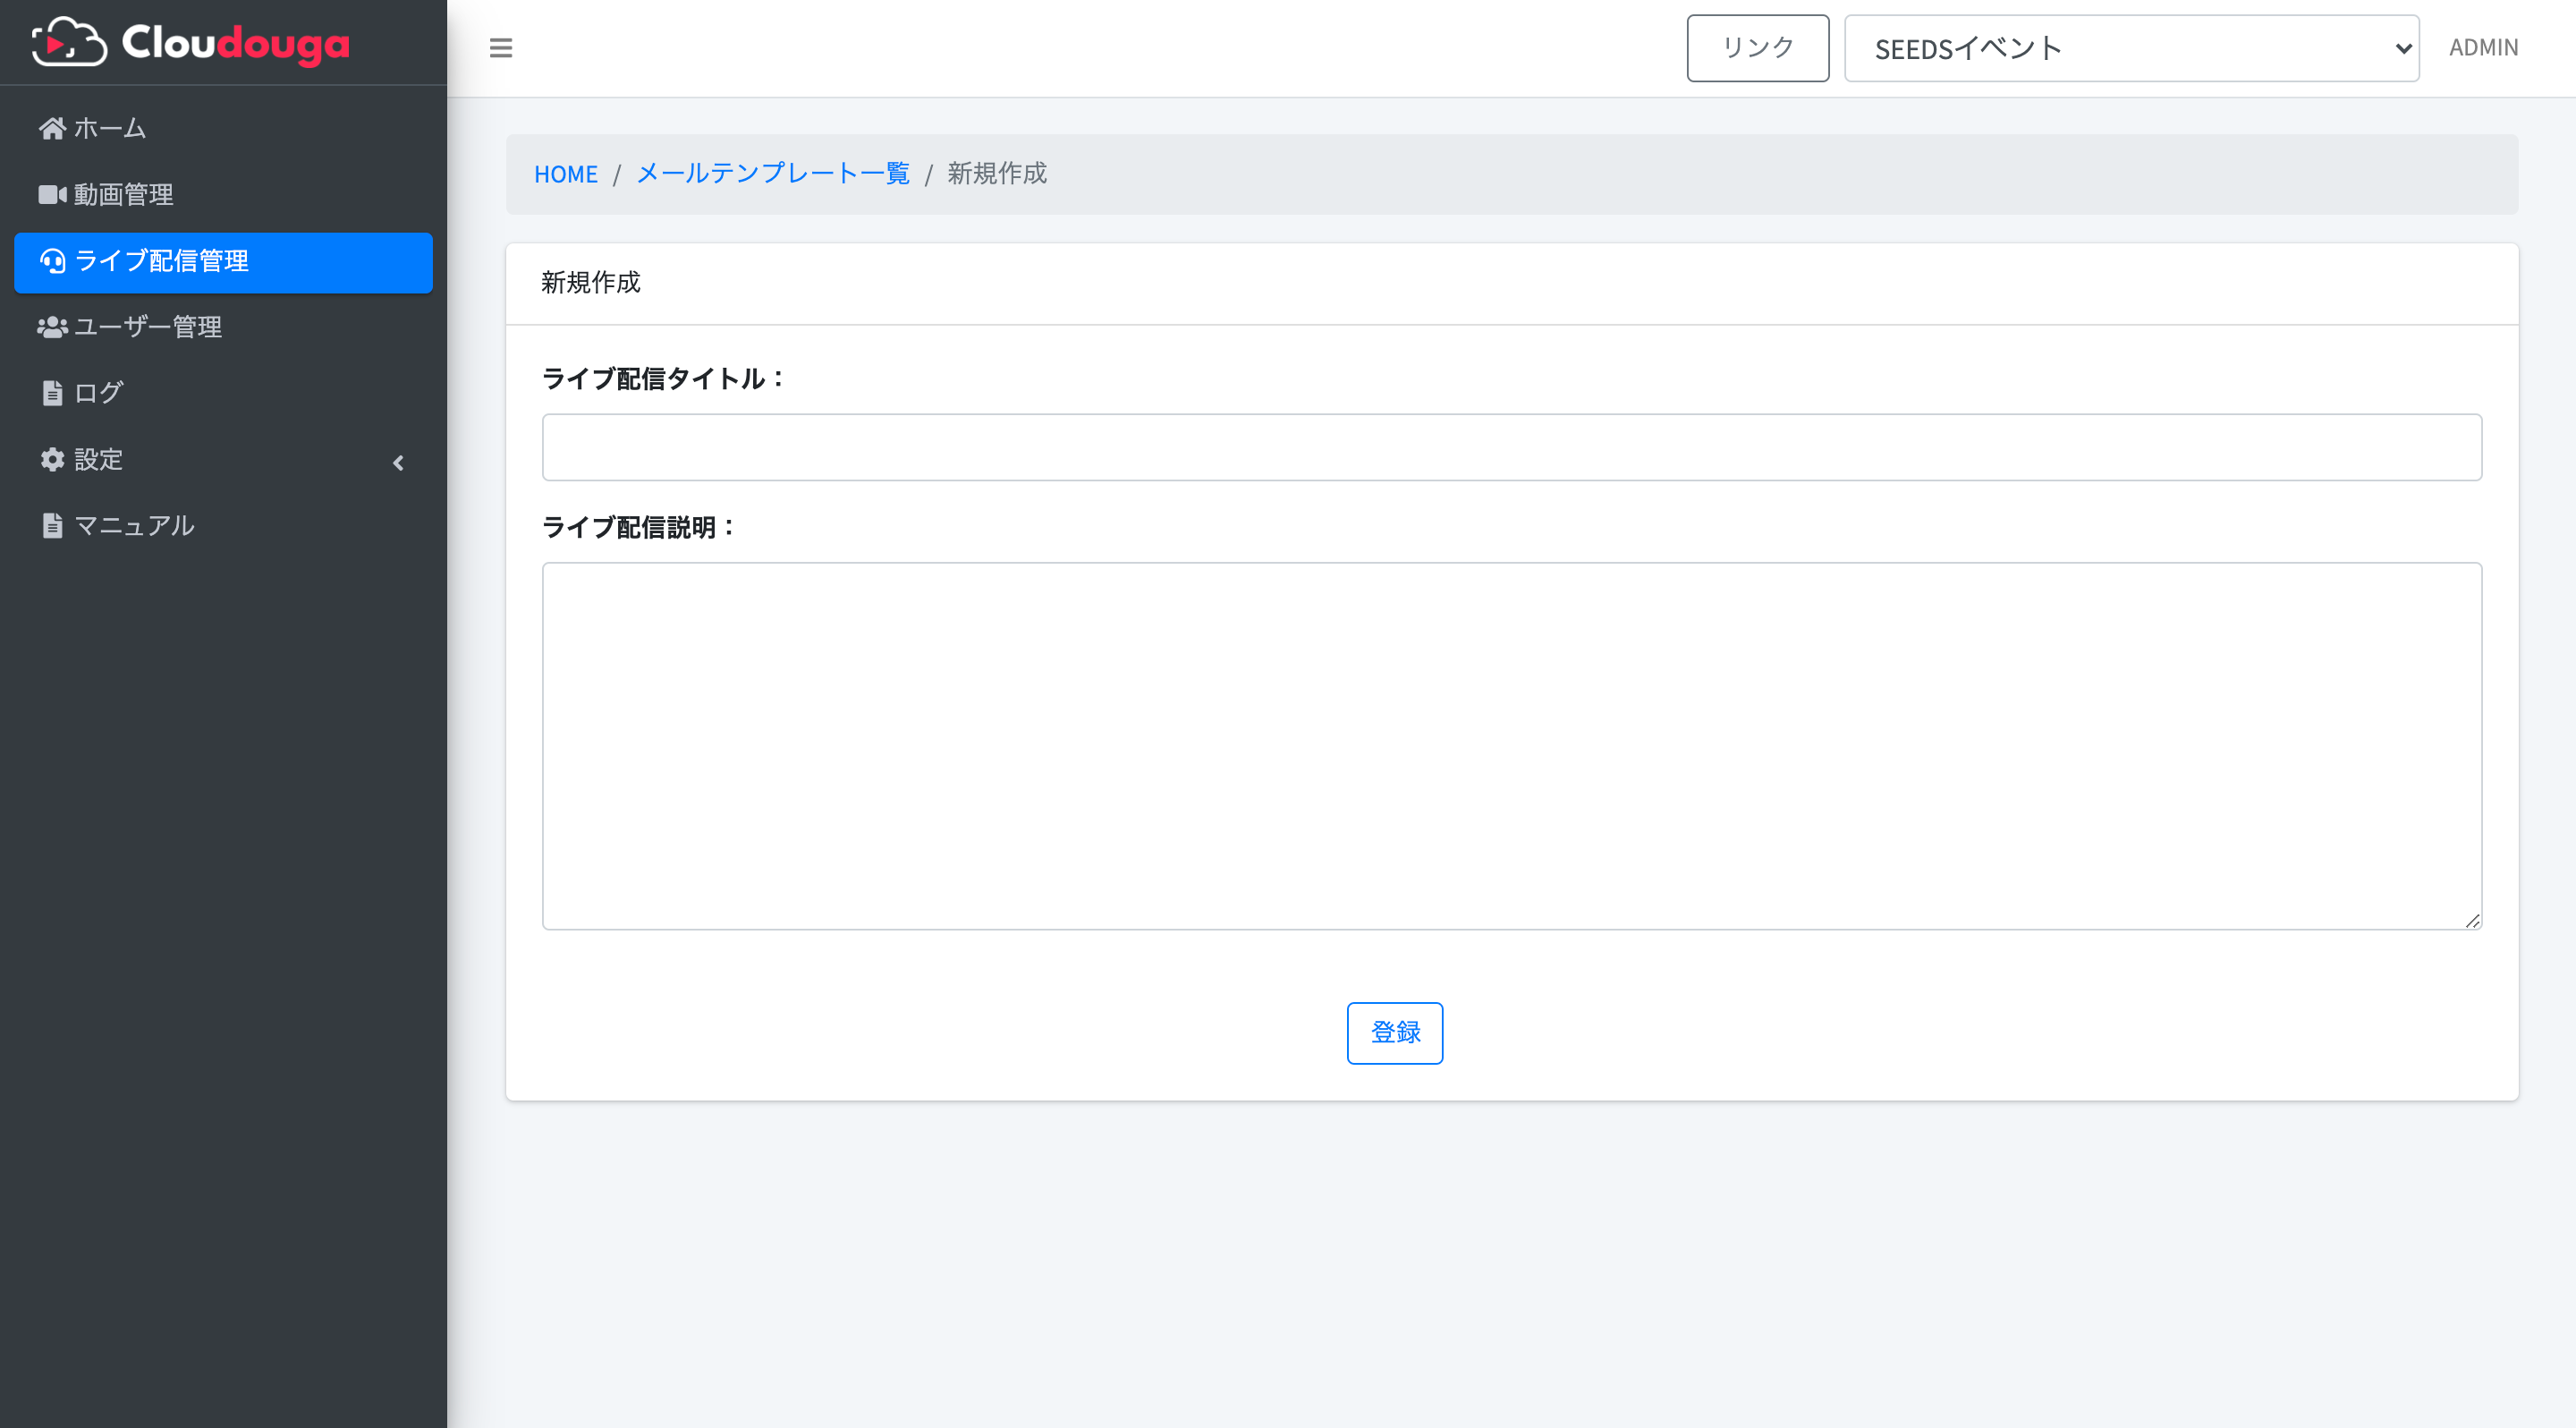2576x1428 pixels.
Task: Click the home icon beside ホーム
Action: pyautogui.click(x=52, y=128)
